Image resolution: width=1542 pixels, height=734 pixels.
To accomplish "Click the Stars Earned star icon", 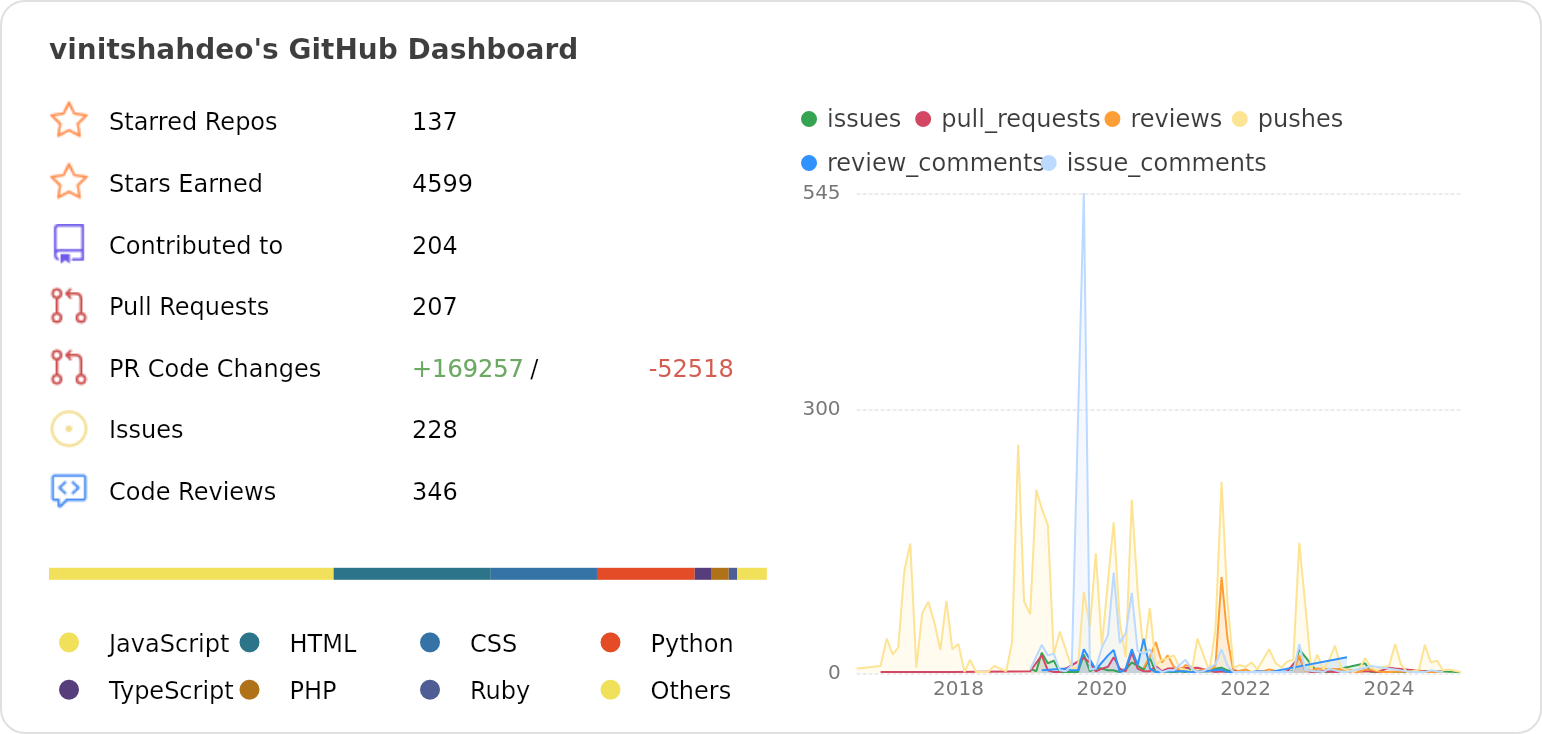I will click(x=68, y=182).
